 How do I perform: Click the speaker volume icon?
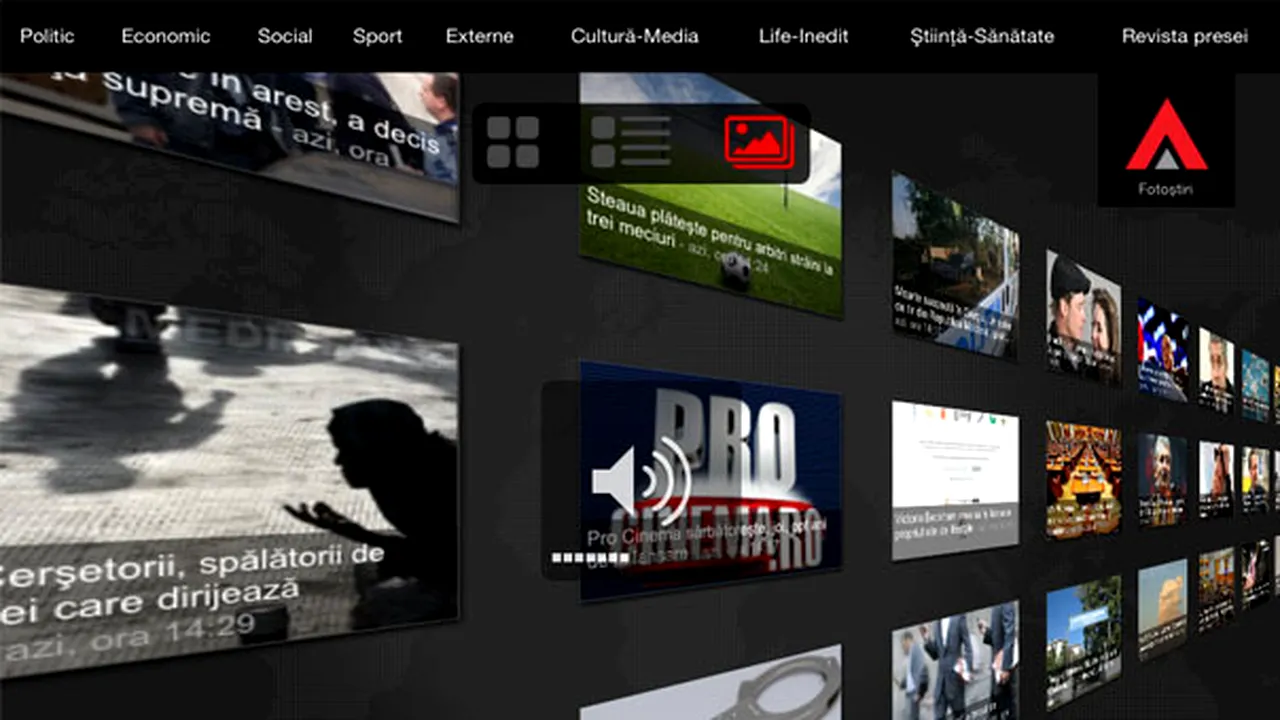[641, 481]
